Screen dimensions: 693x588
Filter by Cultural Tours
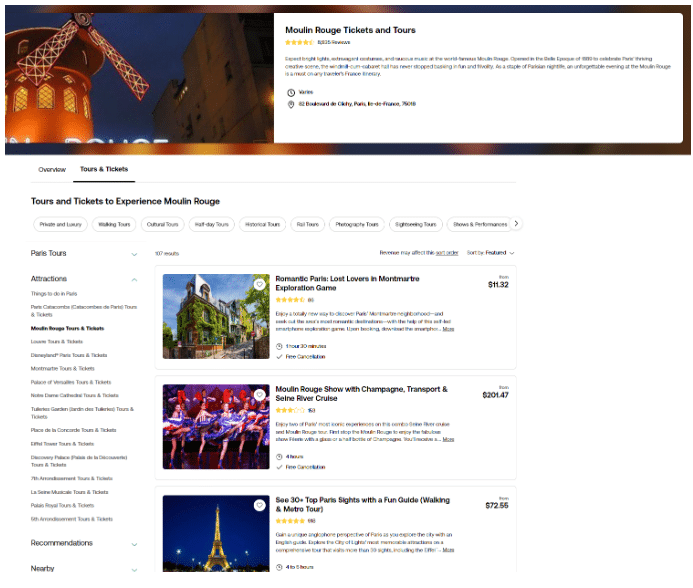point(162,224)
